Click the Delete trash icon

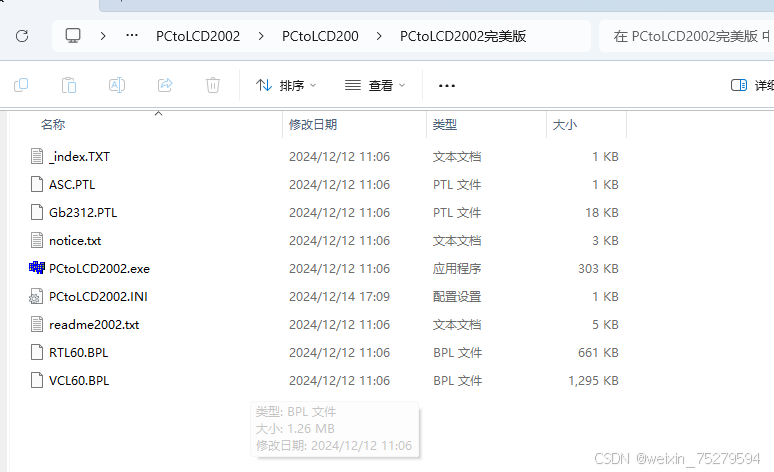click(x=213, y=85)
